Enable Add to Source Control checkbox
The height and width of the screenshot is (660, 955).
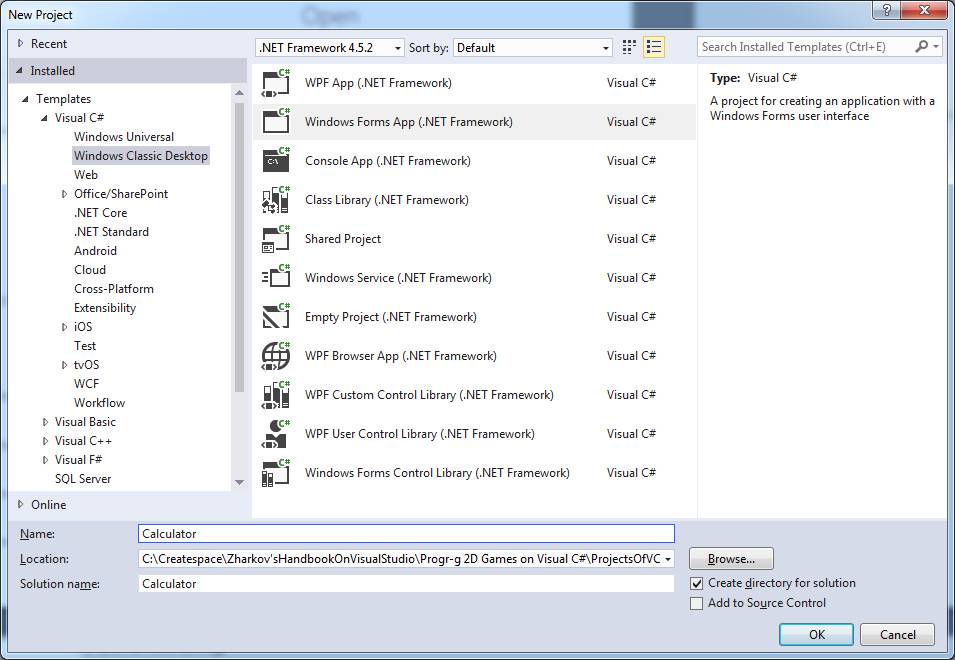point(697,603)
